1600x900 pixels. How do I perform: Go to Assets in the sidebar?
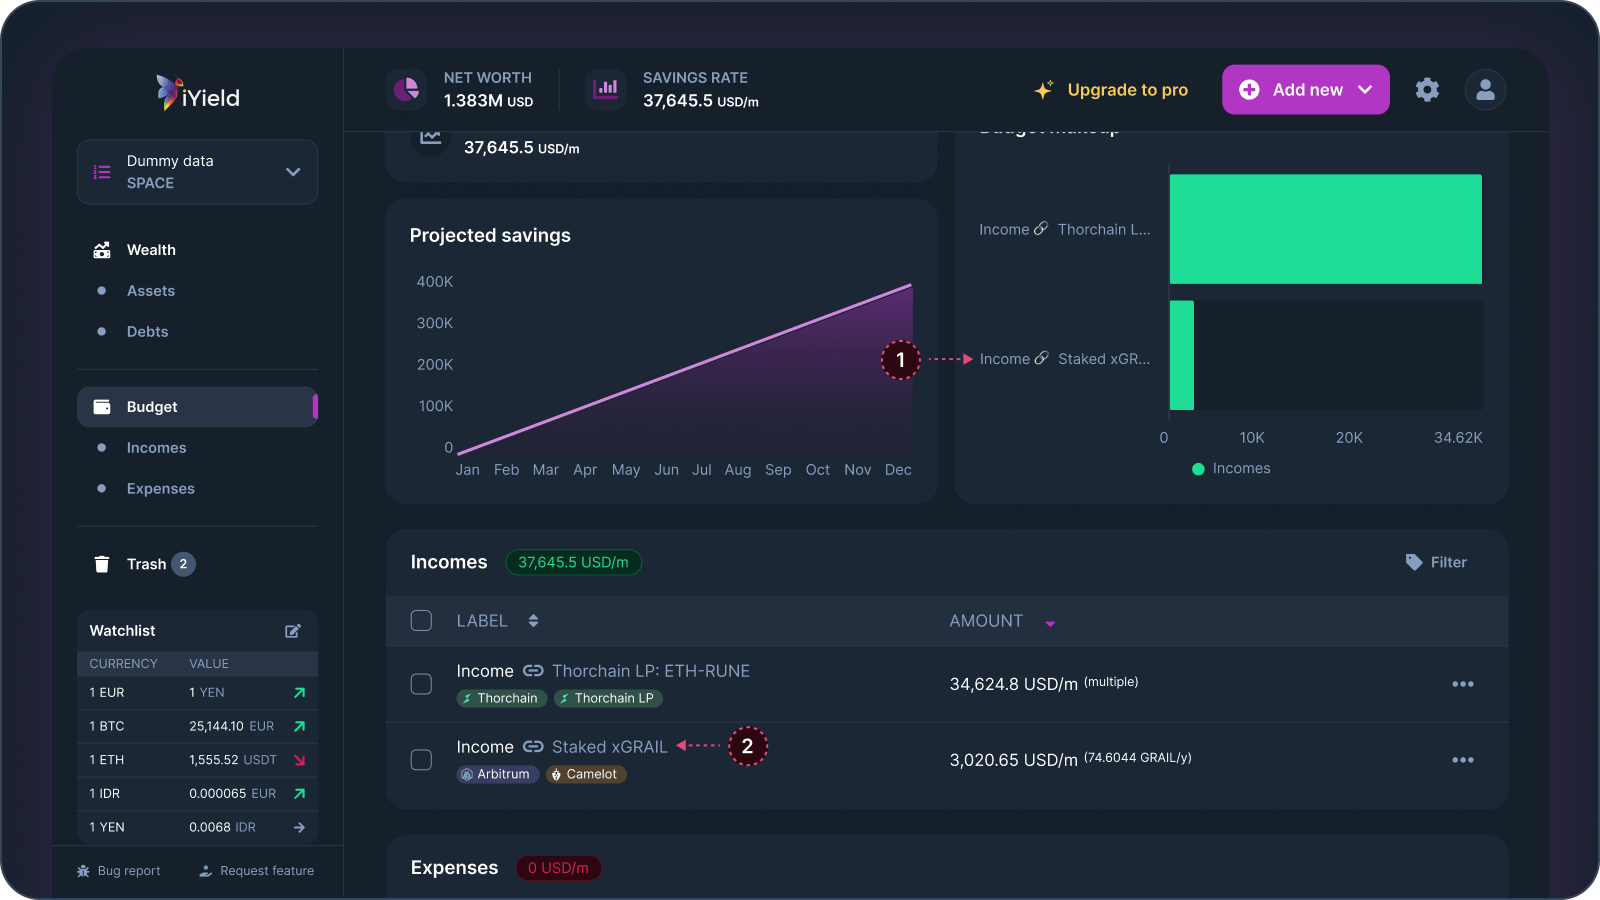point(151,291)
